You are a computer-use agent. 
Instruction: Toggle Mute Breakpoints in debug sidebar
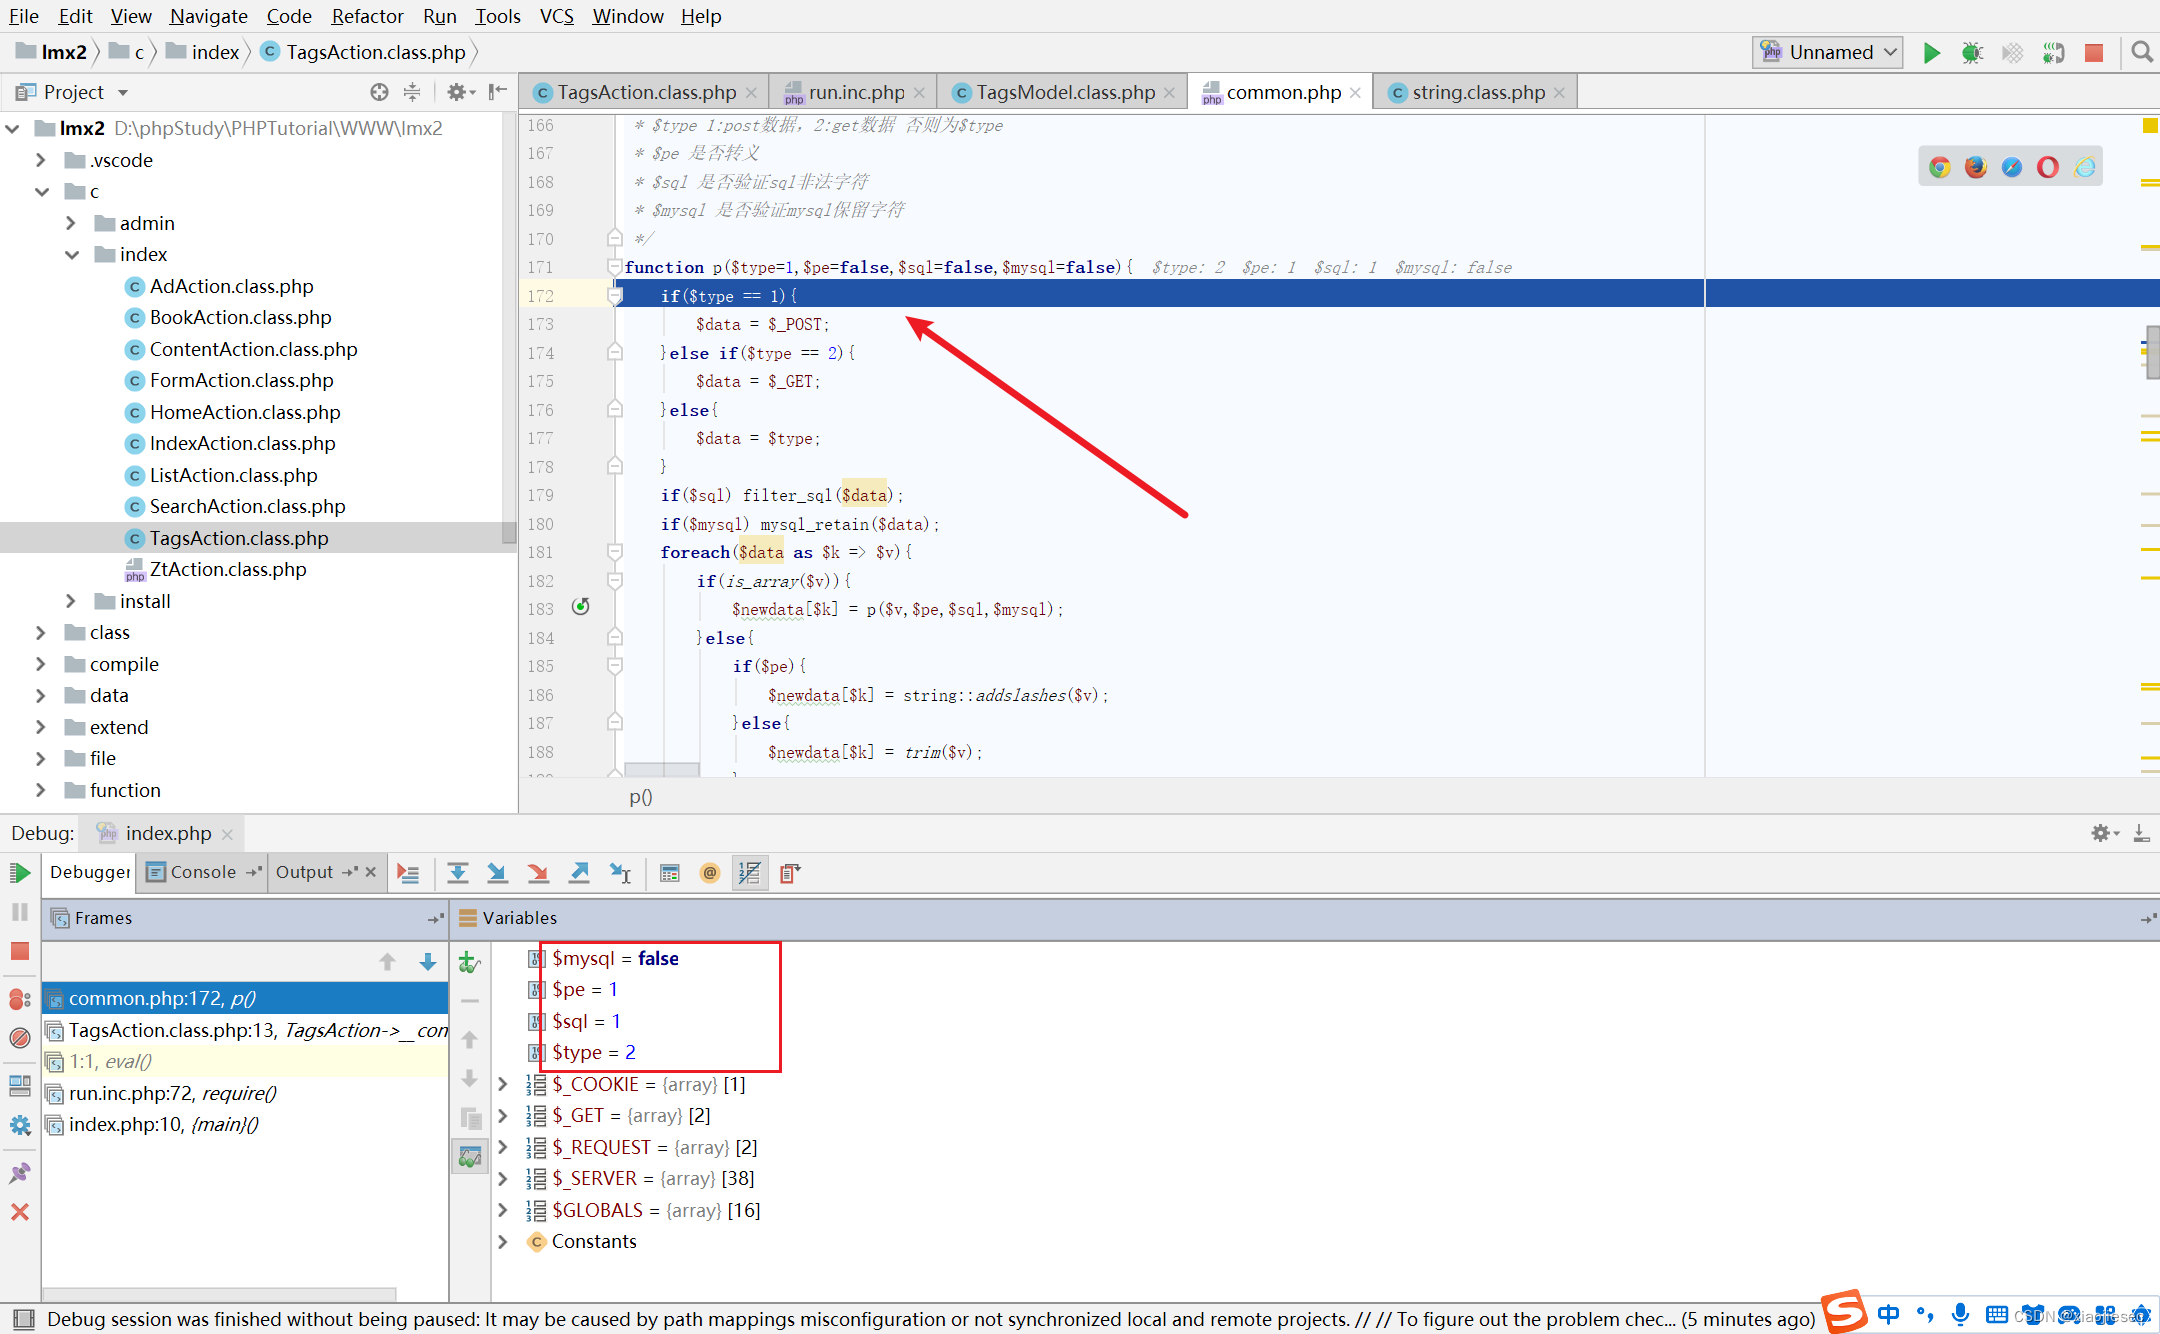19,1037
